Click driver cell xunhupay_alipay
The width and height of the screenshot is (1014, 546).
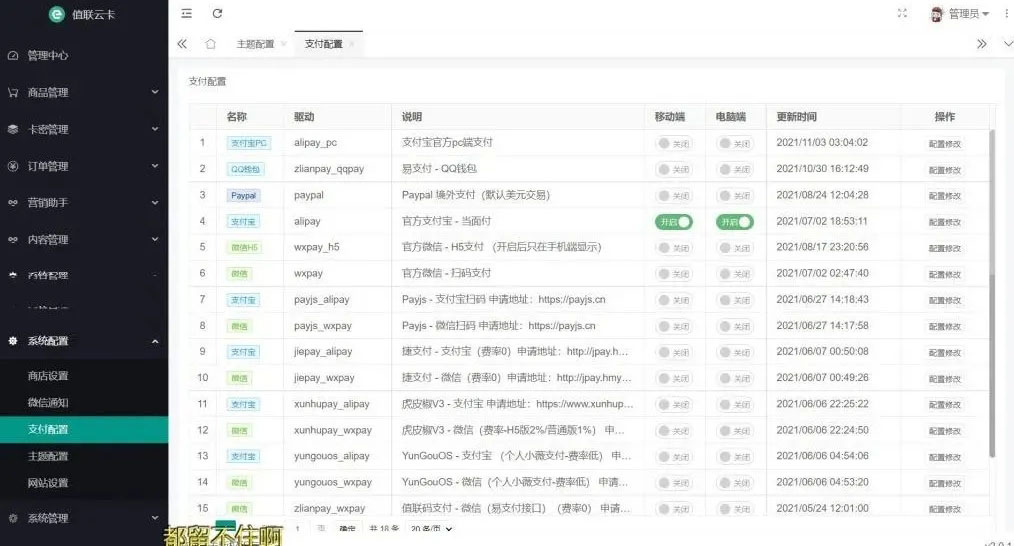pos(332,404)
